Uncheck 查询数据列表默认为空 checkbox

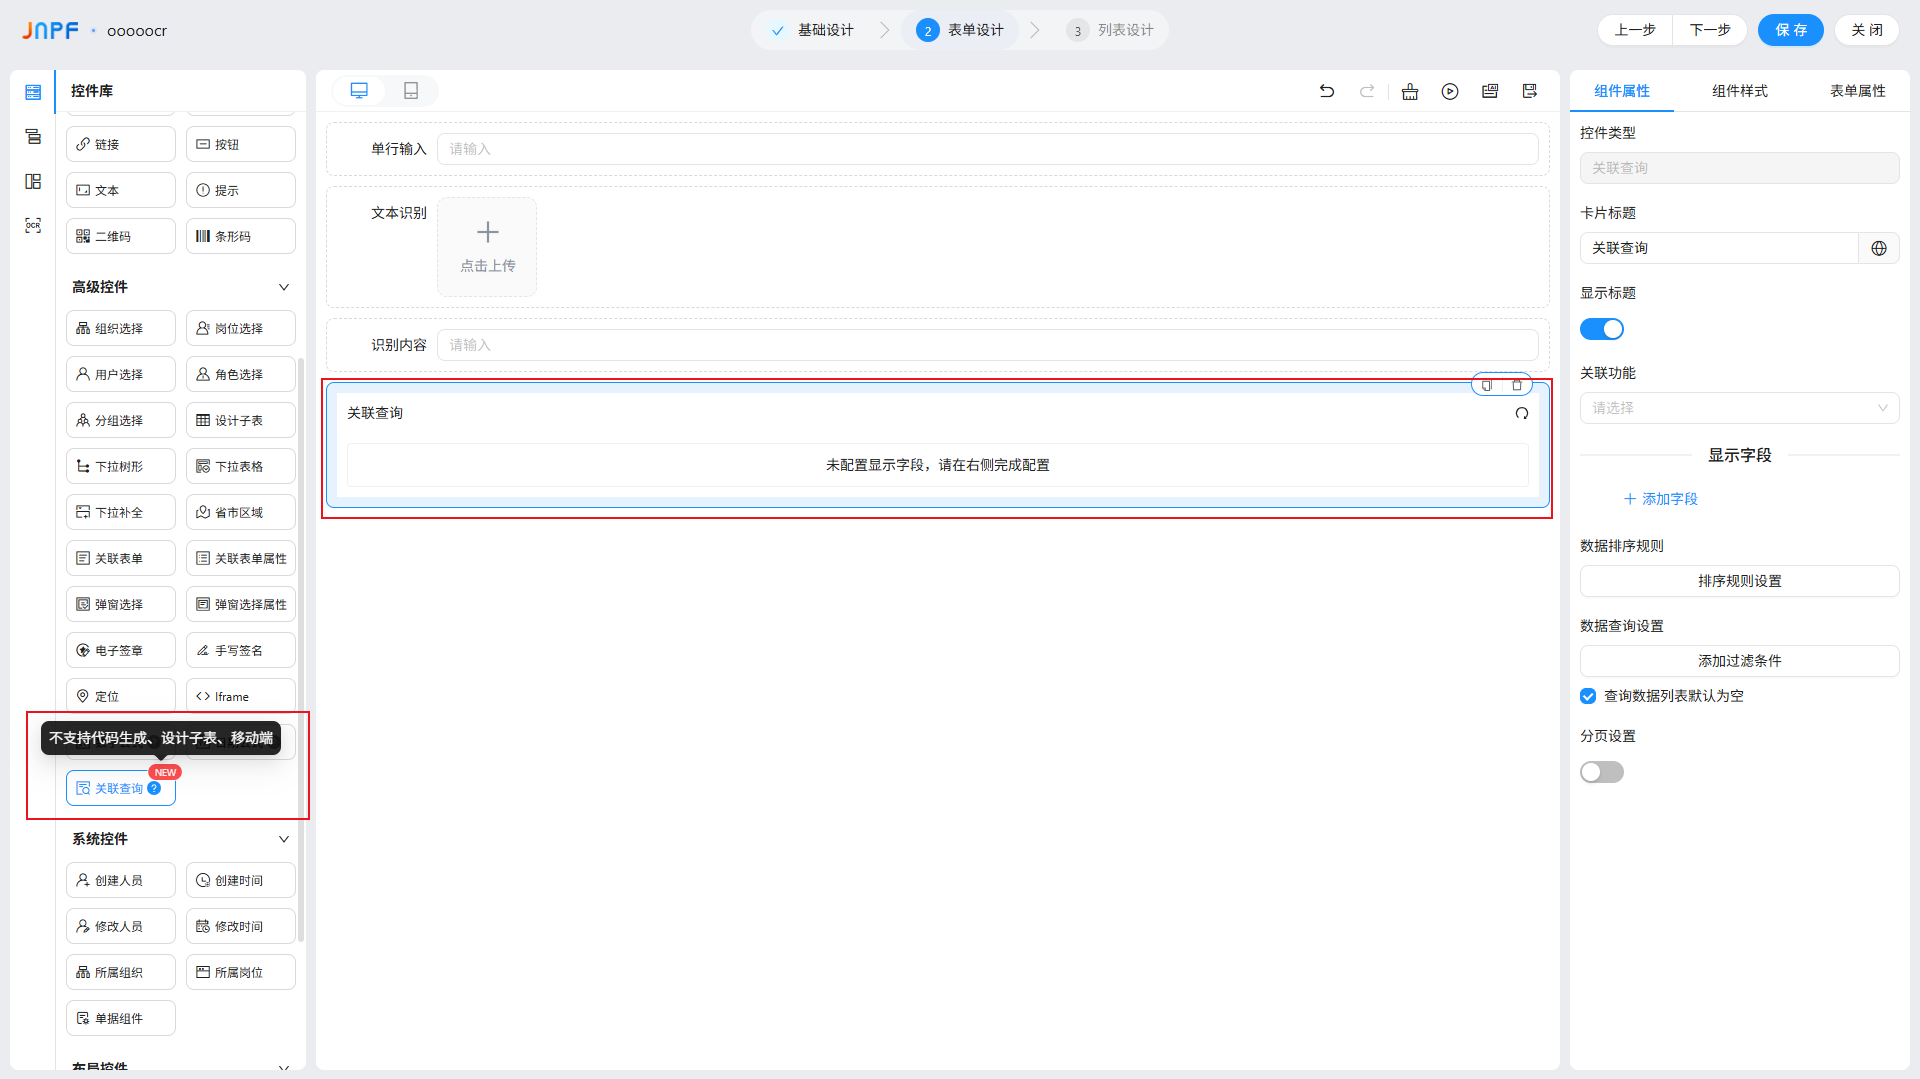(1588, 696)
